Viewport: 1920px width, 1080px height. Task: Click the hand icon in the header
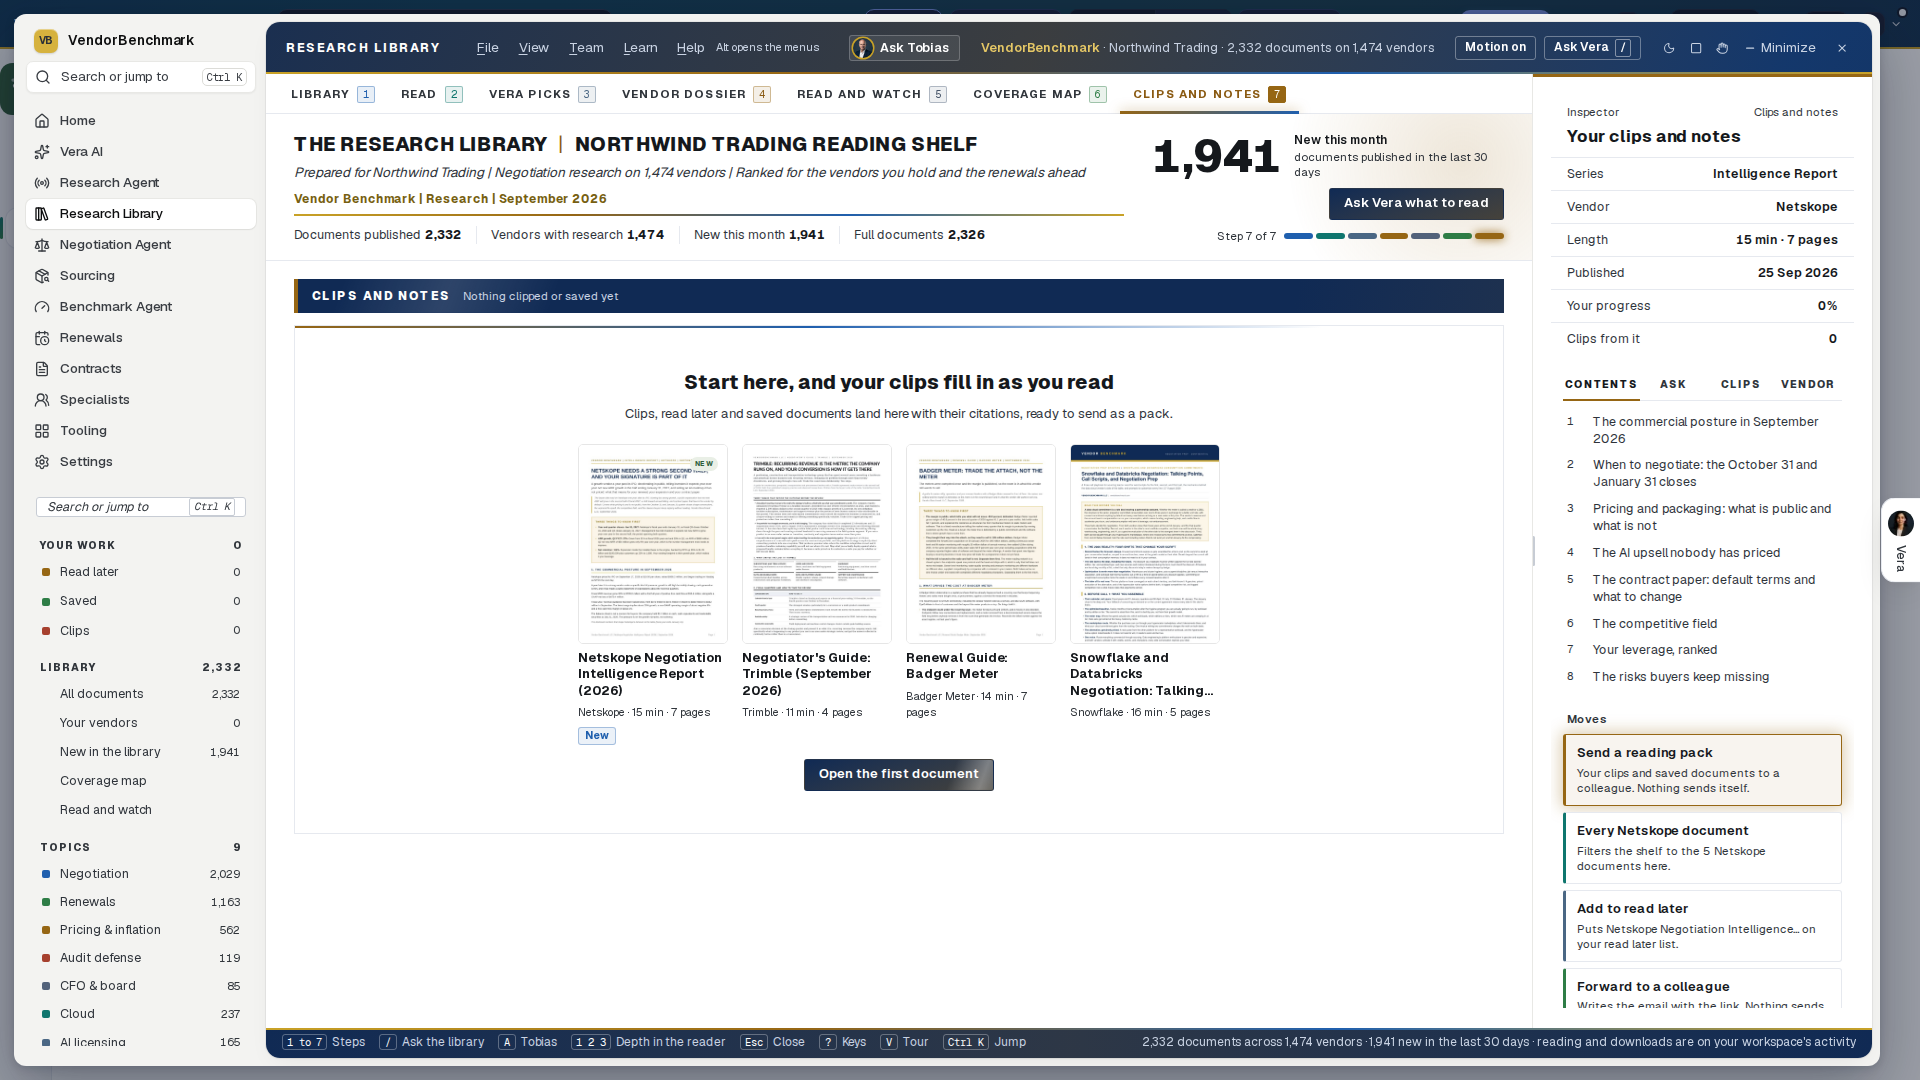1722,48
